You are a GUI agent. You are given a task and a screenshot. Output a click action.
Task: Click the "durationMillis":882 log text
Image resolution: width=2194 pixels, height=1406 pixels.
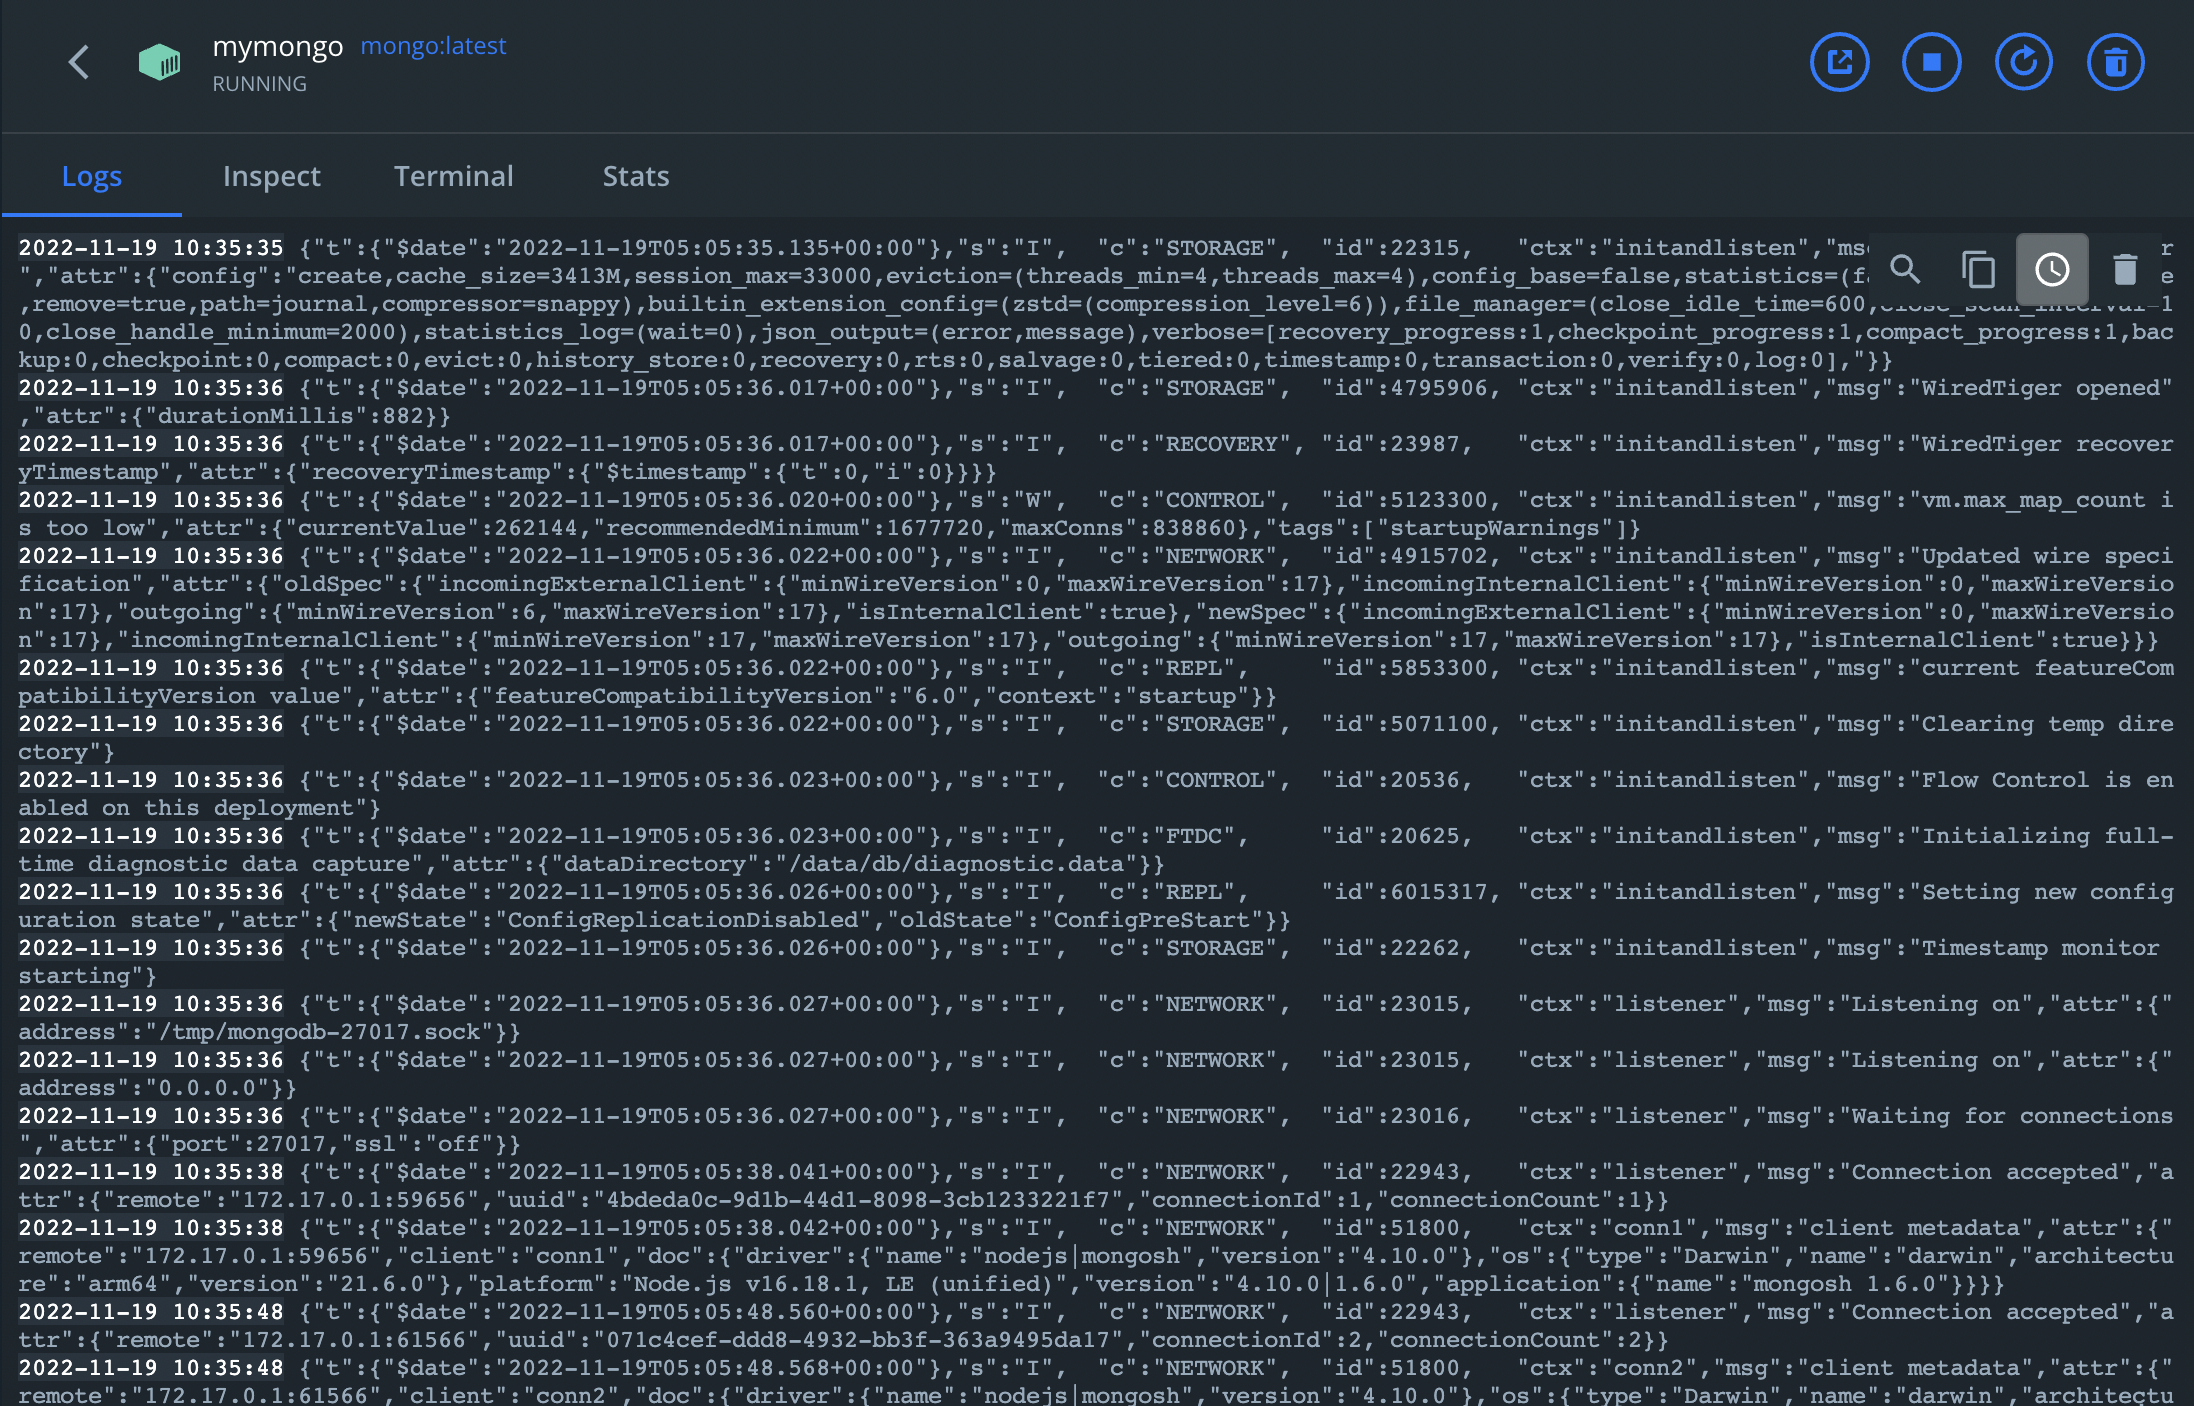pos(285,416)
